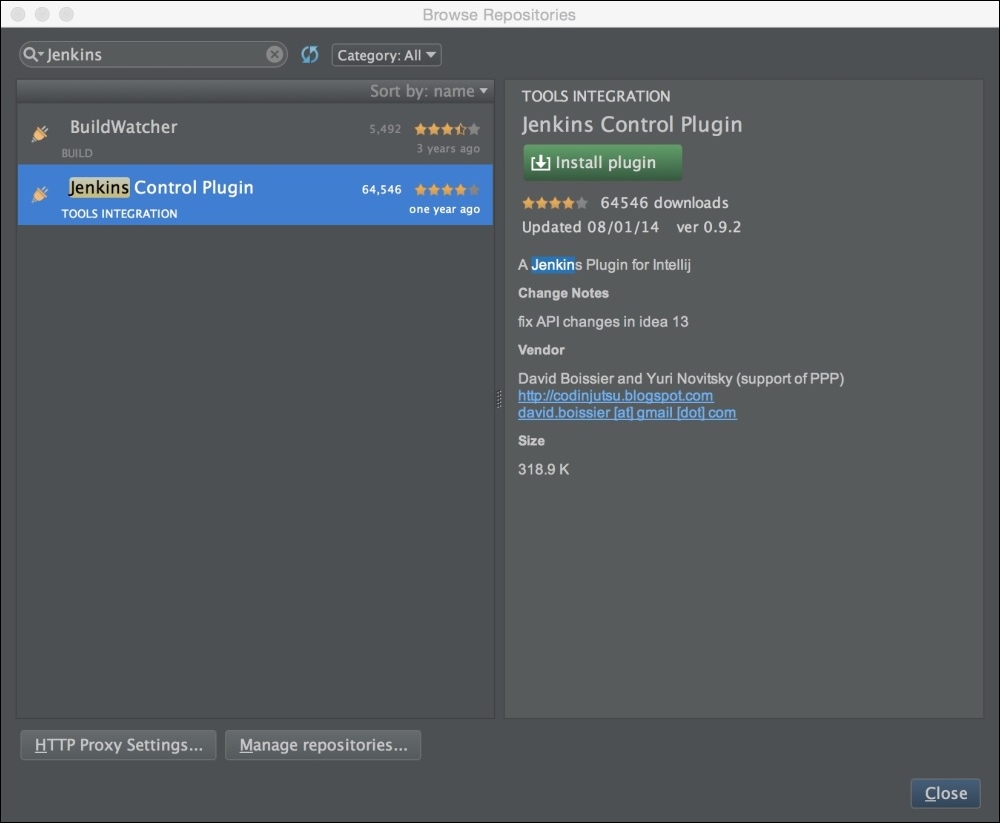Click the 'Change Notes' heading

tap(563, 293)
